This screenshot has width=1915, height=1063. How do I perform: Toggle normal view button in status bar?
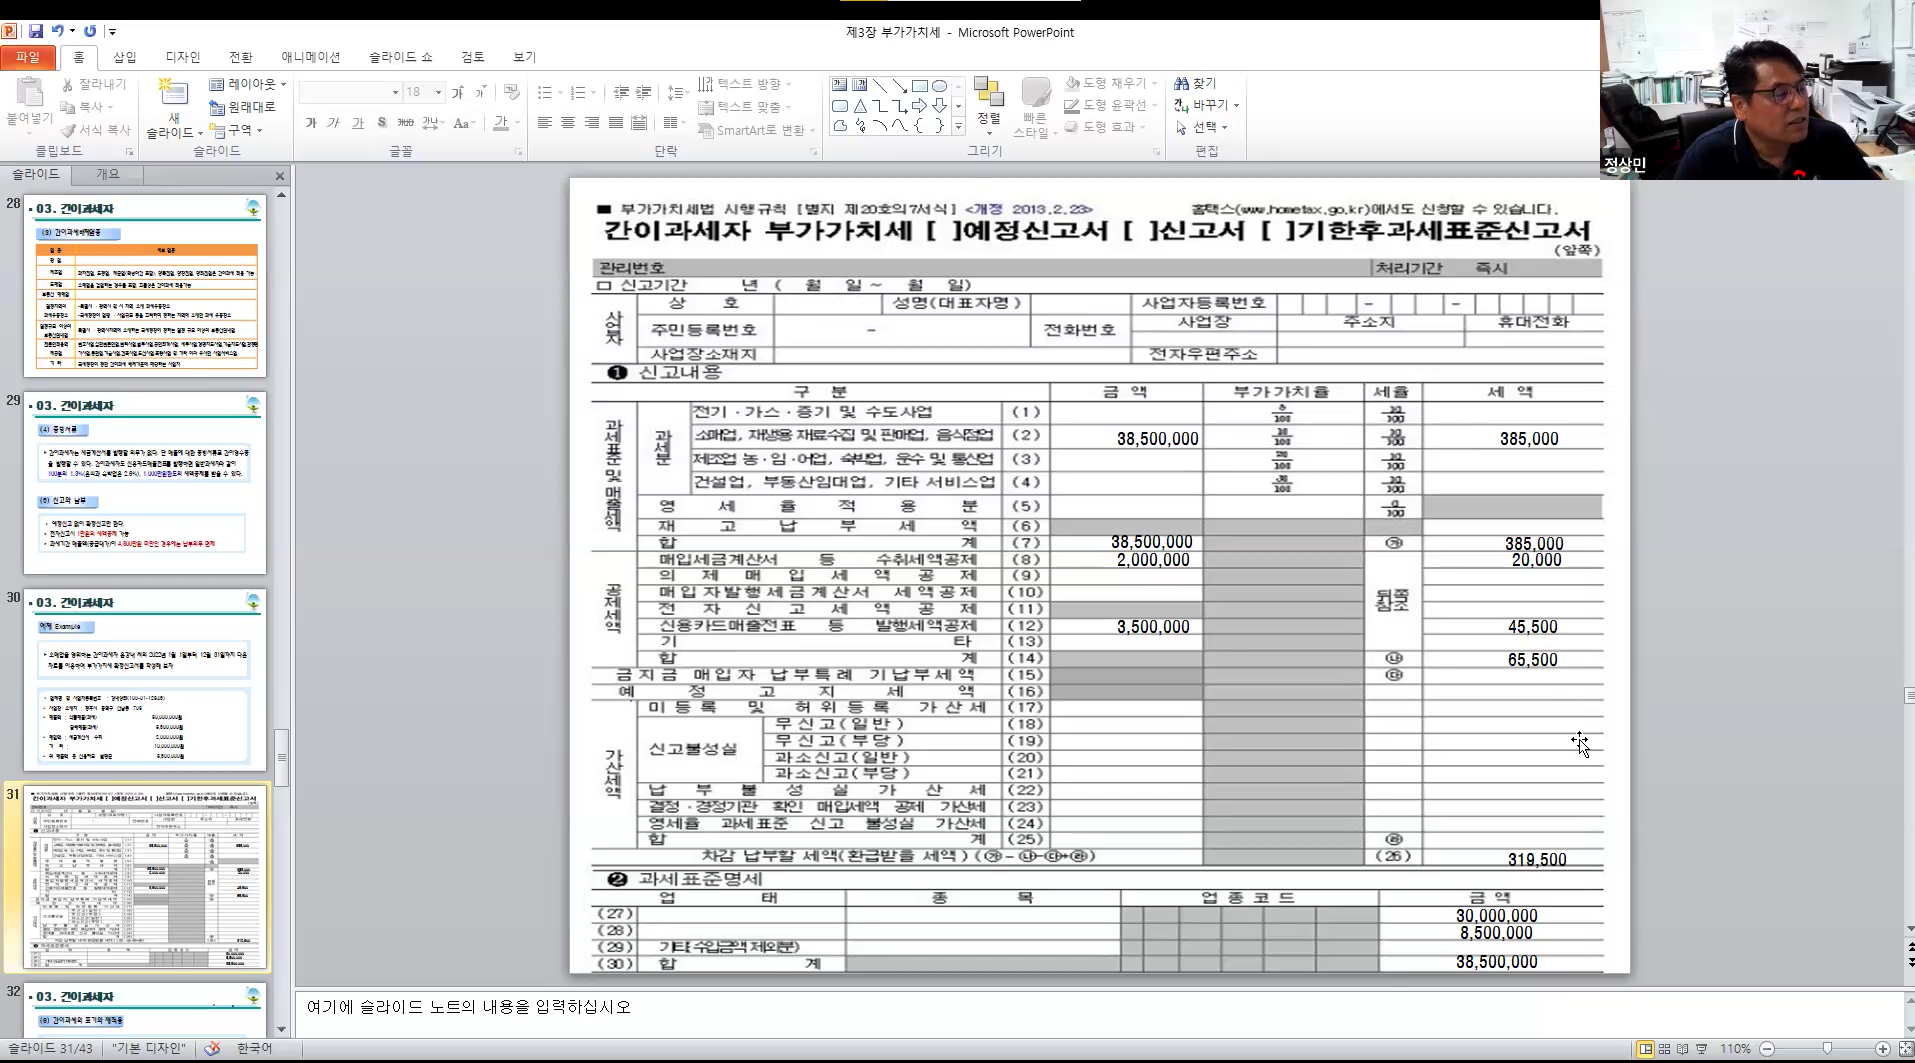(x=1645, y=1049)
